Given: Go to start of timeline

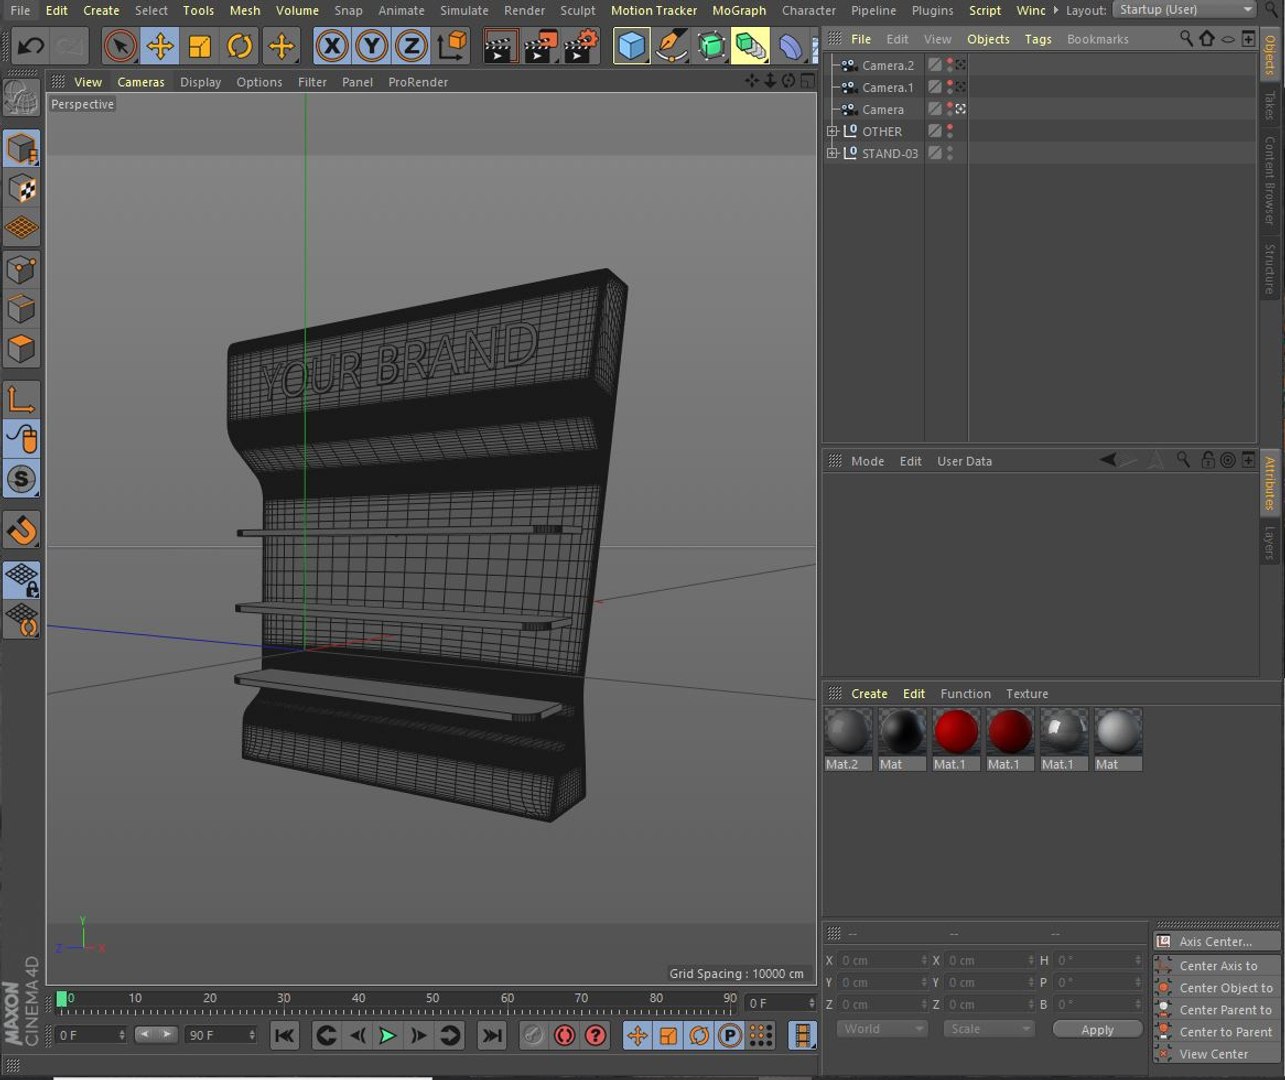Looking at the screenshot, I should 284,1035.
